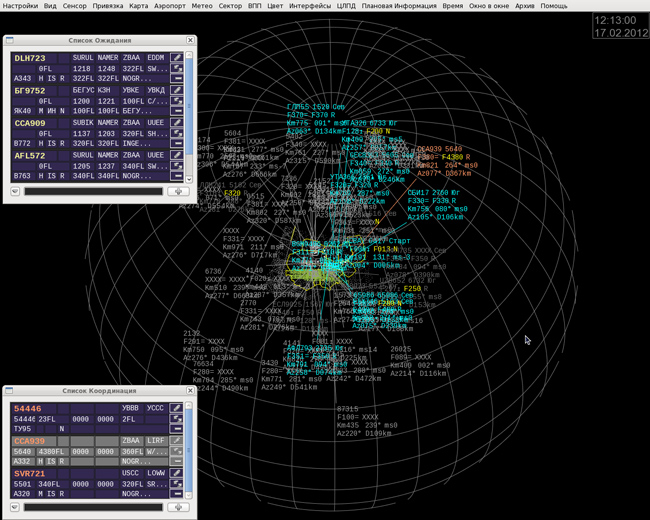Open the Интерфейсы menu

[310, 6]
